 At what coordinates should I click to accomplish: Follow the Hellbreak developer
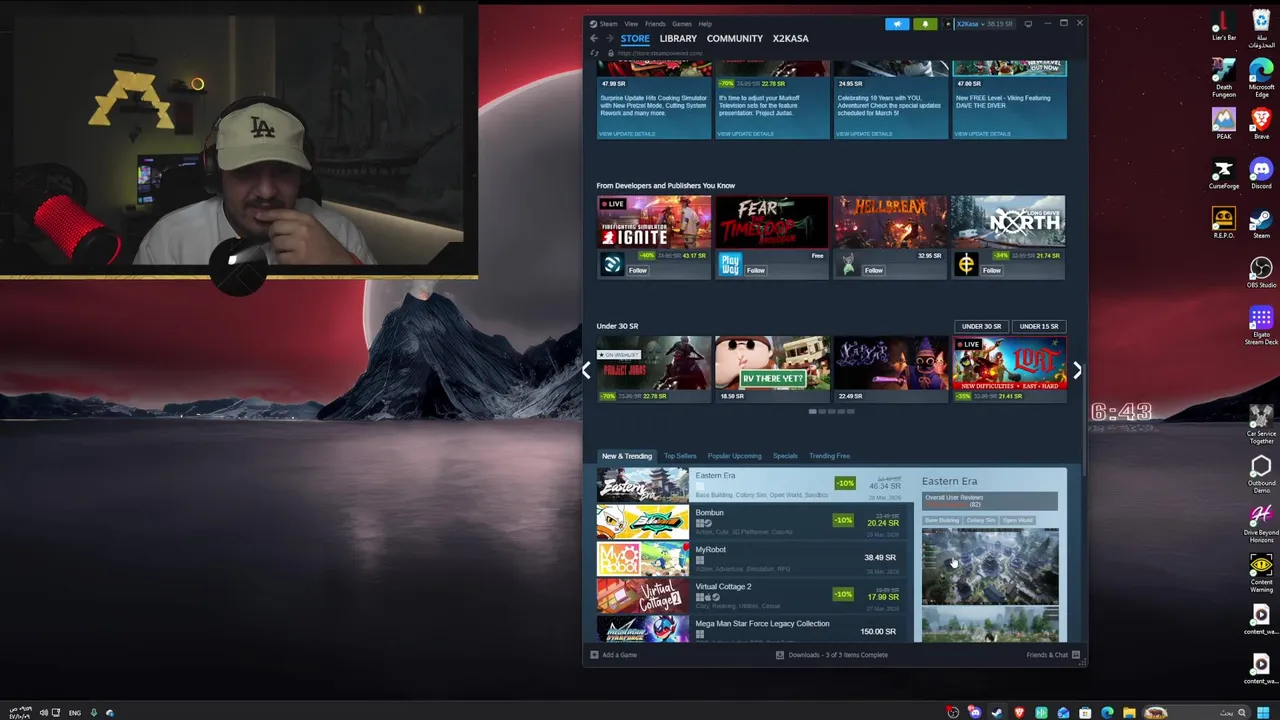[x=874, y=270]
